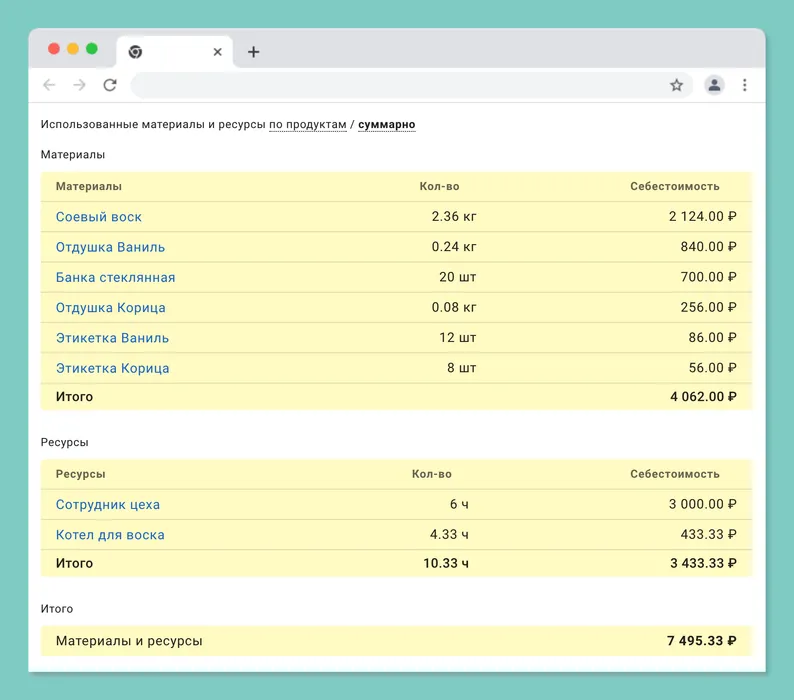
Task: Click the '256.00 ₽' cost cell
Action: [x=708, y=307]
